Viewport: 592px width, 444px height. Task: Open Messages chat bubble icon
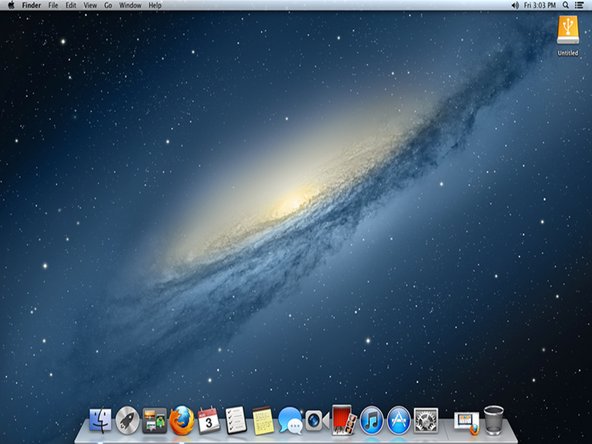pyautogui.click(x=290, y=420)
